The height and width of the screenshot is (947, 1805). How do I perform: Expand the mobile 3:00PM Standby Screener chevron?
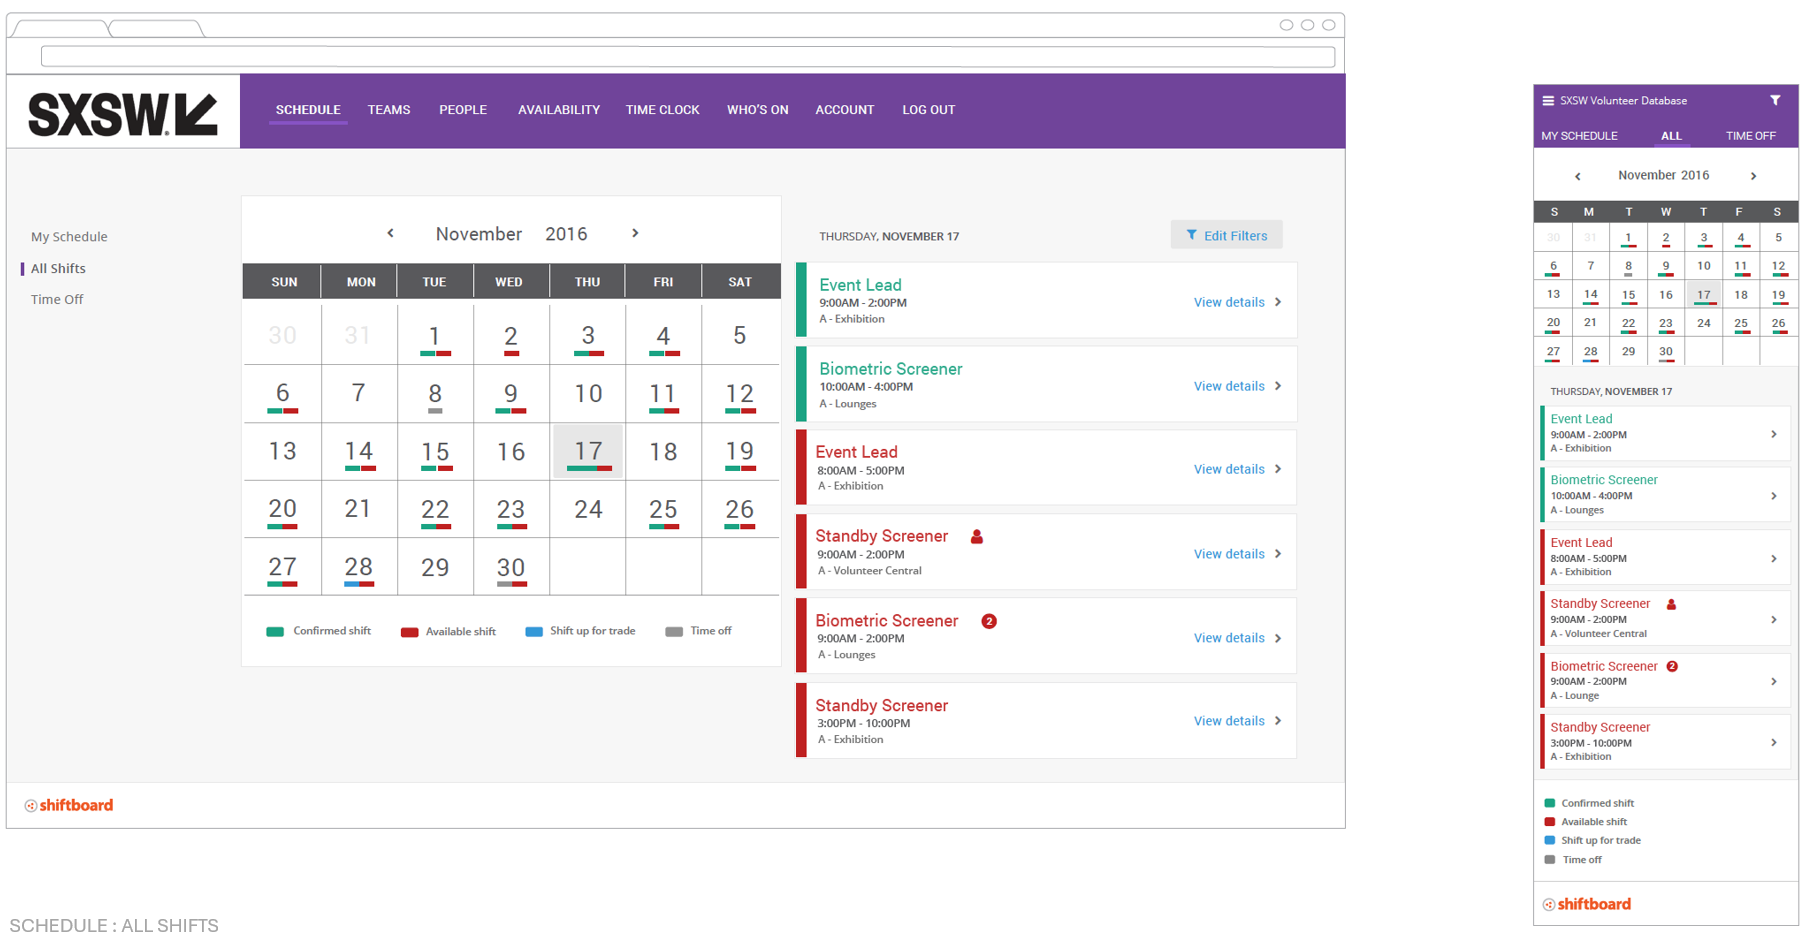[1774, 743]
